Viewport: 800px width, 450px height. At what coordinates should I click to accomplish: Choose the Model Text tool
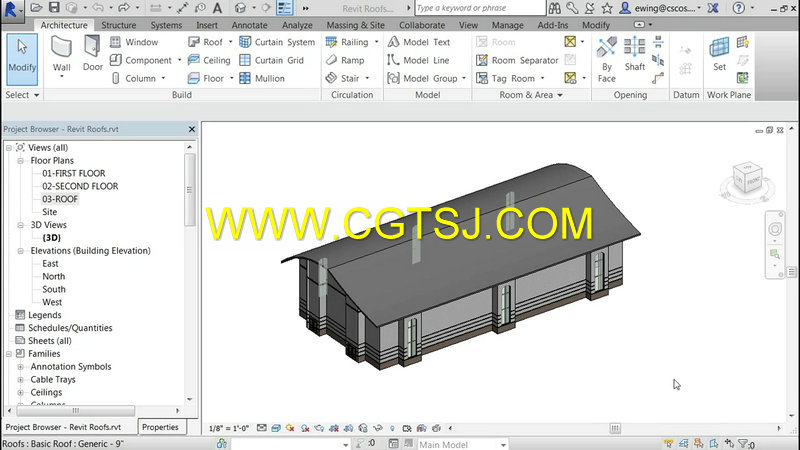tap(419, 42)
